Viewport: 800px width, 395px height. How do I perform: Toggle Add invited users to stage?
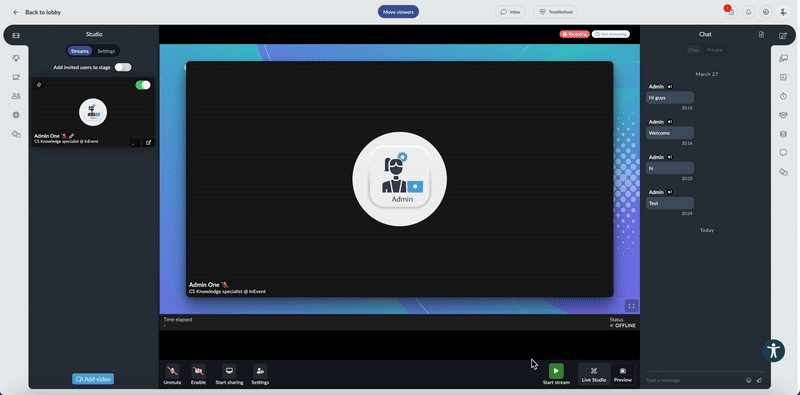point(122,67)
